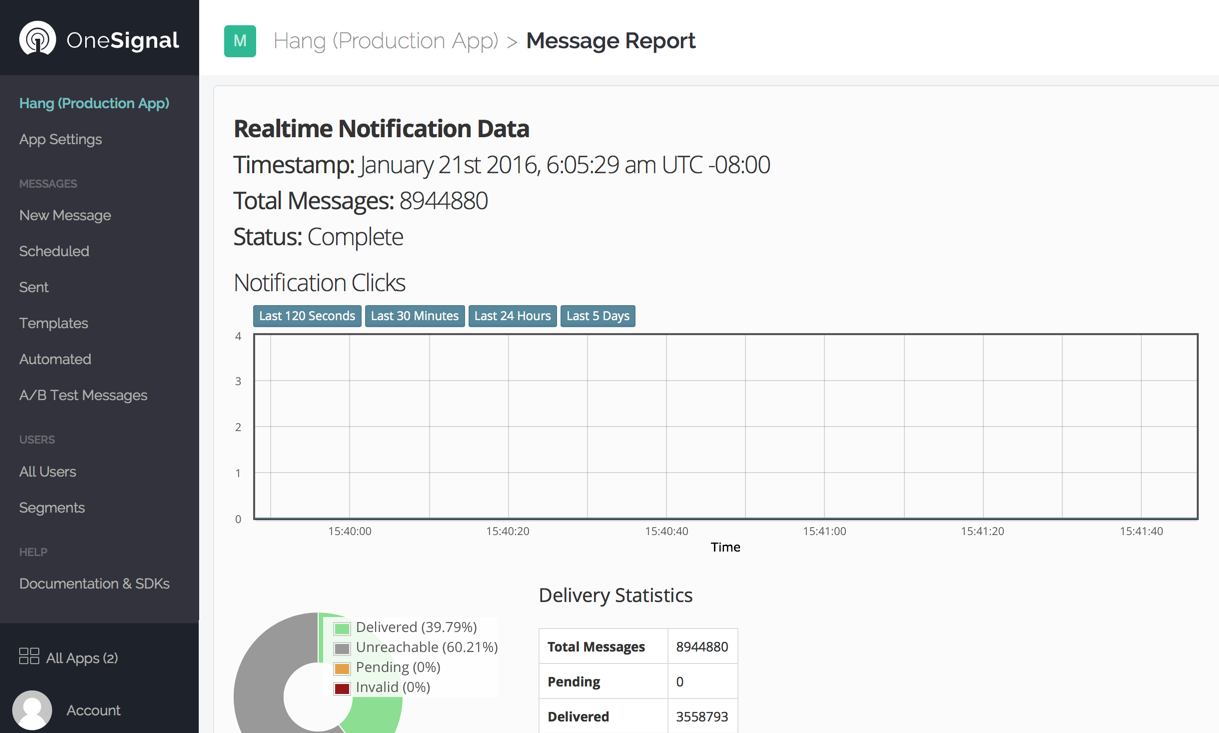This screenshot has height=733, width=1219.
Task: Click Hang (Production App) breadcrumb
Action: [386, 41]
